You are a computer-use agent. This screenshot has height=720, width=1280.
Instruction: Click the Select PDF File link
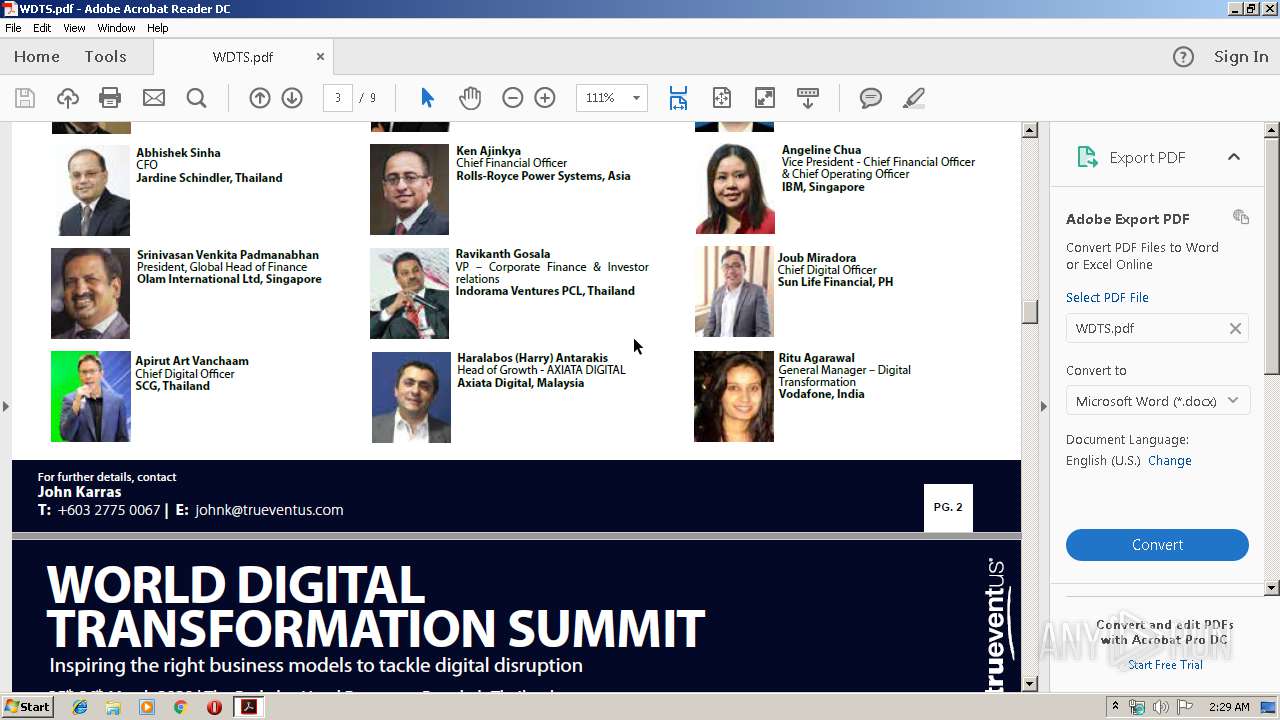(1107, 297)
